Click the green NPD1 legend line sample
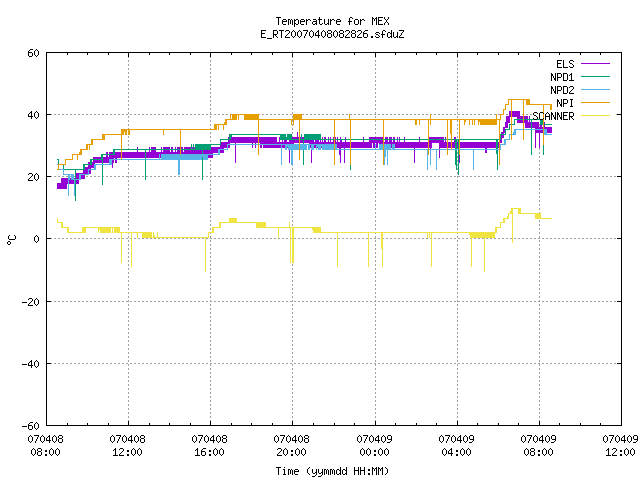The width and height of the screenshot is (640, 480). 596,77
